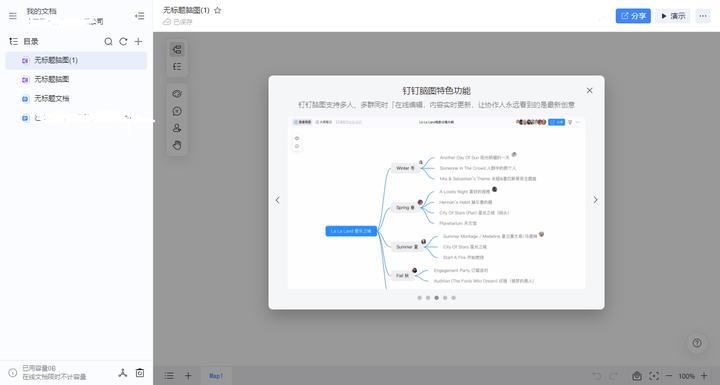The width and height of the screenshot is (720, 385).
Task: Click the redo arrow
Action: coord(613,376)
